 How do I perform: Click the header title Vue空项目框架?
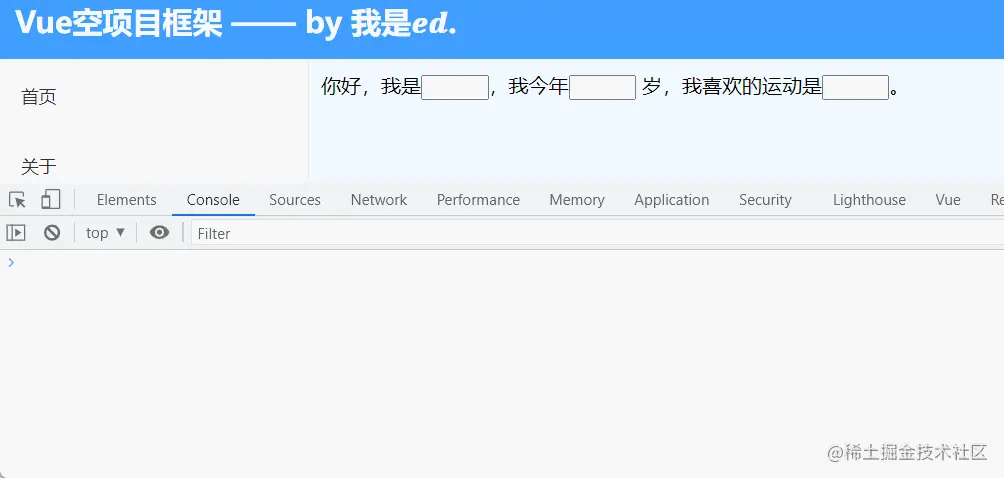pyautogui.click(x=119, y=23)
